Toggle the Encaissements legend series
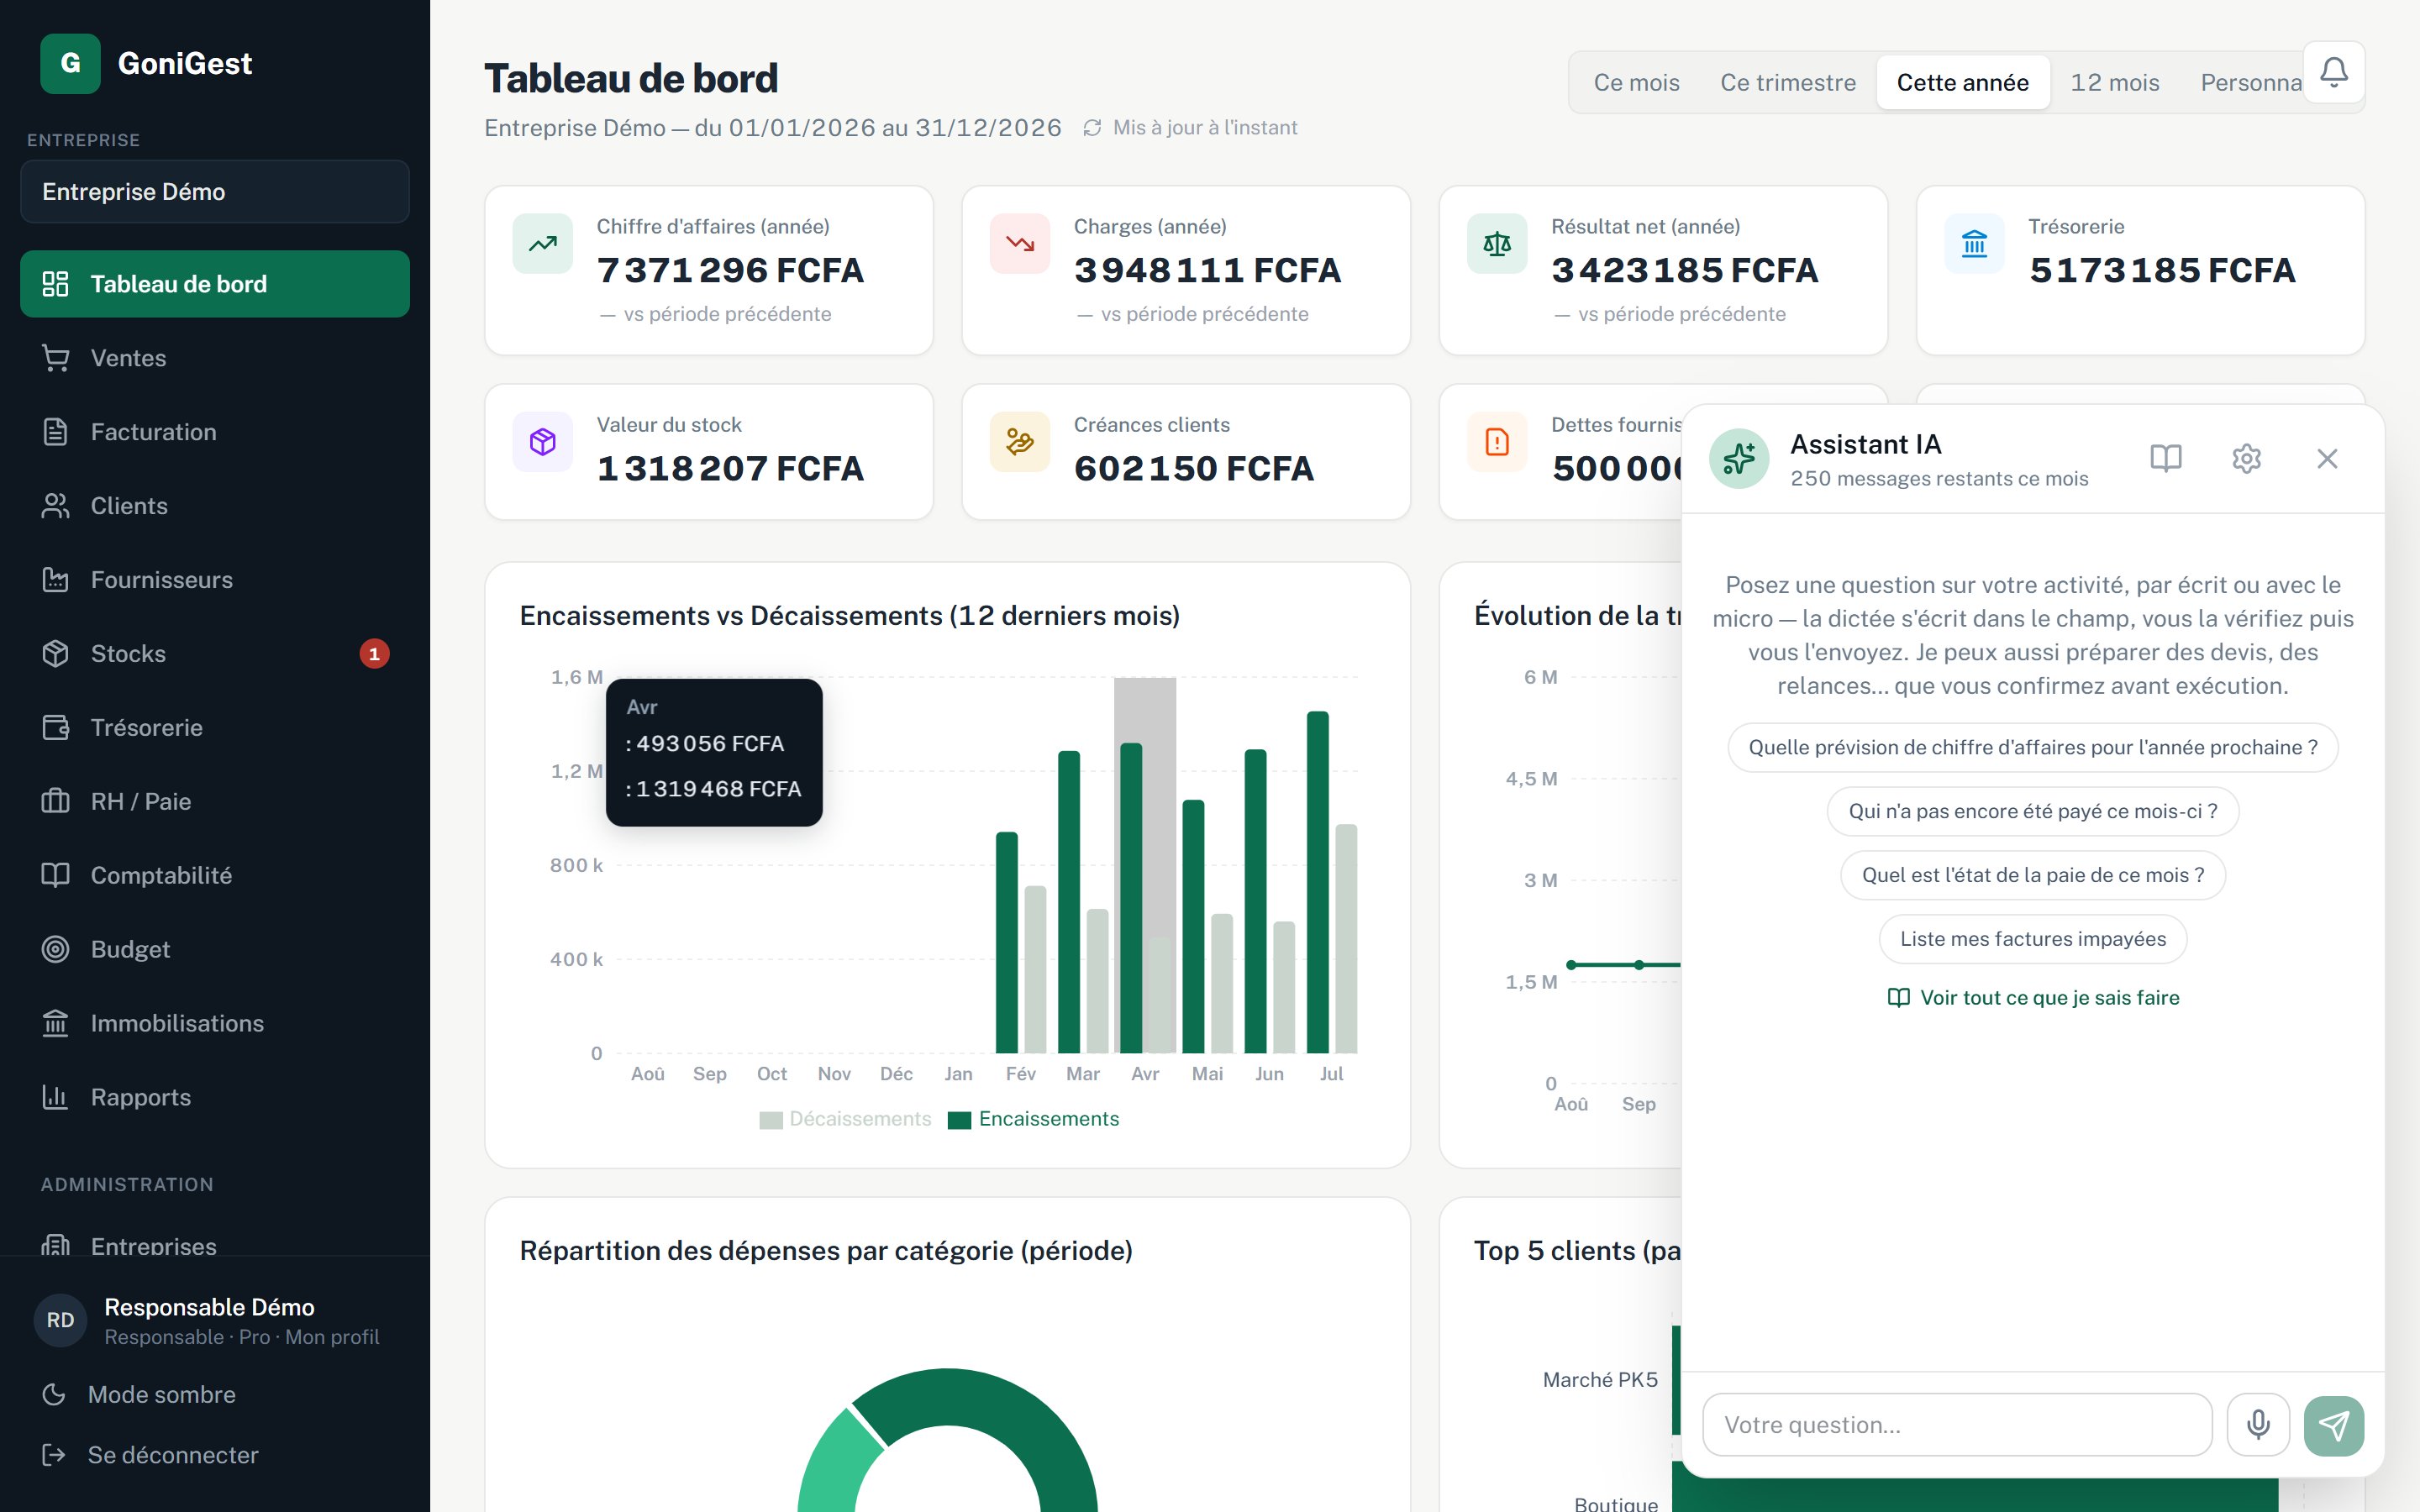This screenshot has width=2420, height=1512. [x=1034, y=1119]
